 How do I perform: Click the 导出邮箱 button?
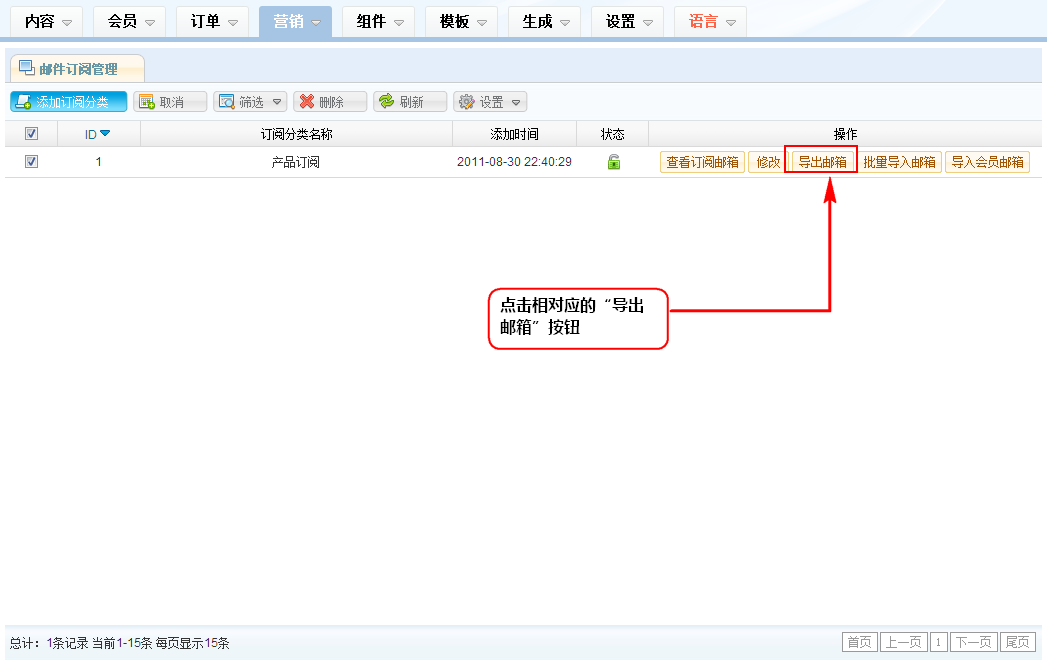click(822, 162)
